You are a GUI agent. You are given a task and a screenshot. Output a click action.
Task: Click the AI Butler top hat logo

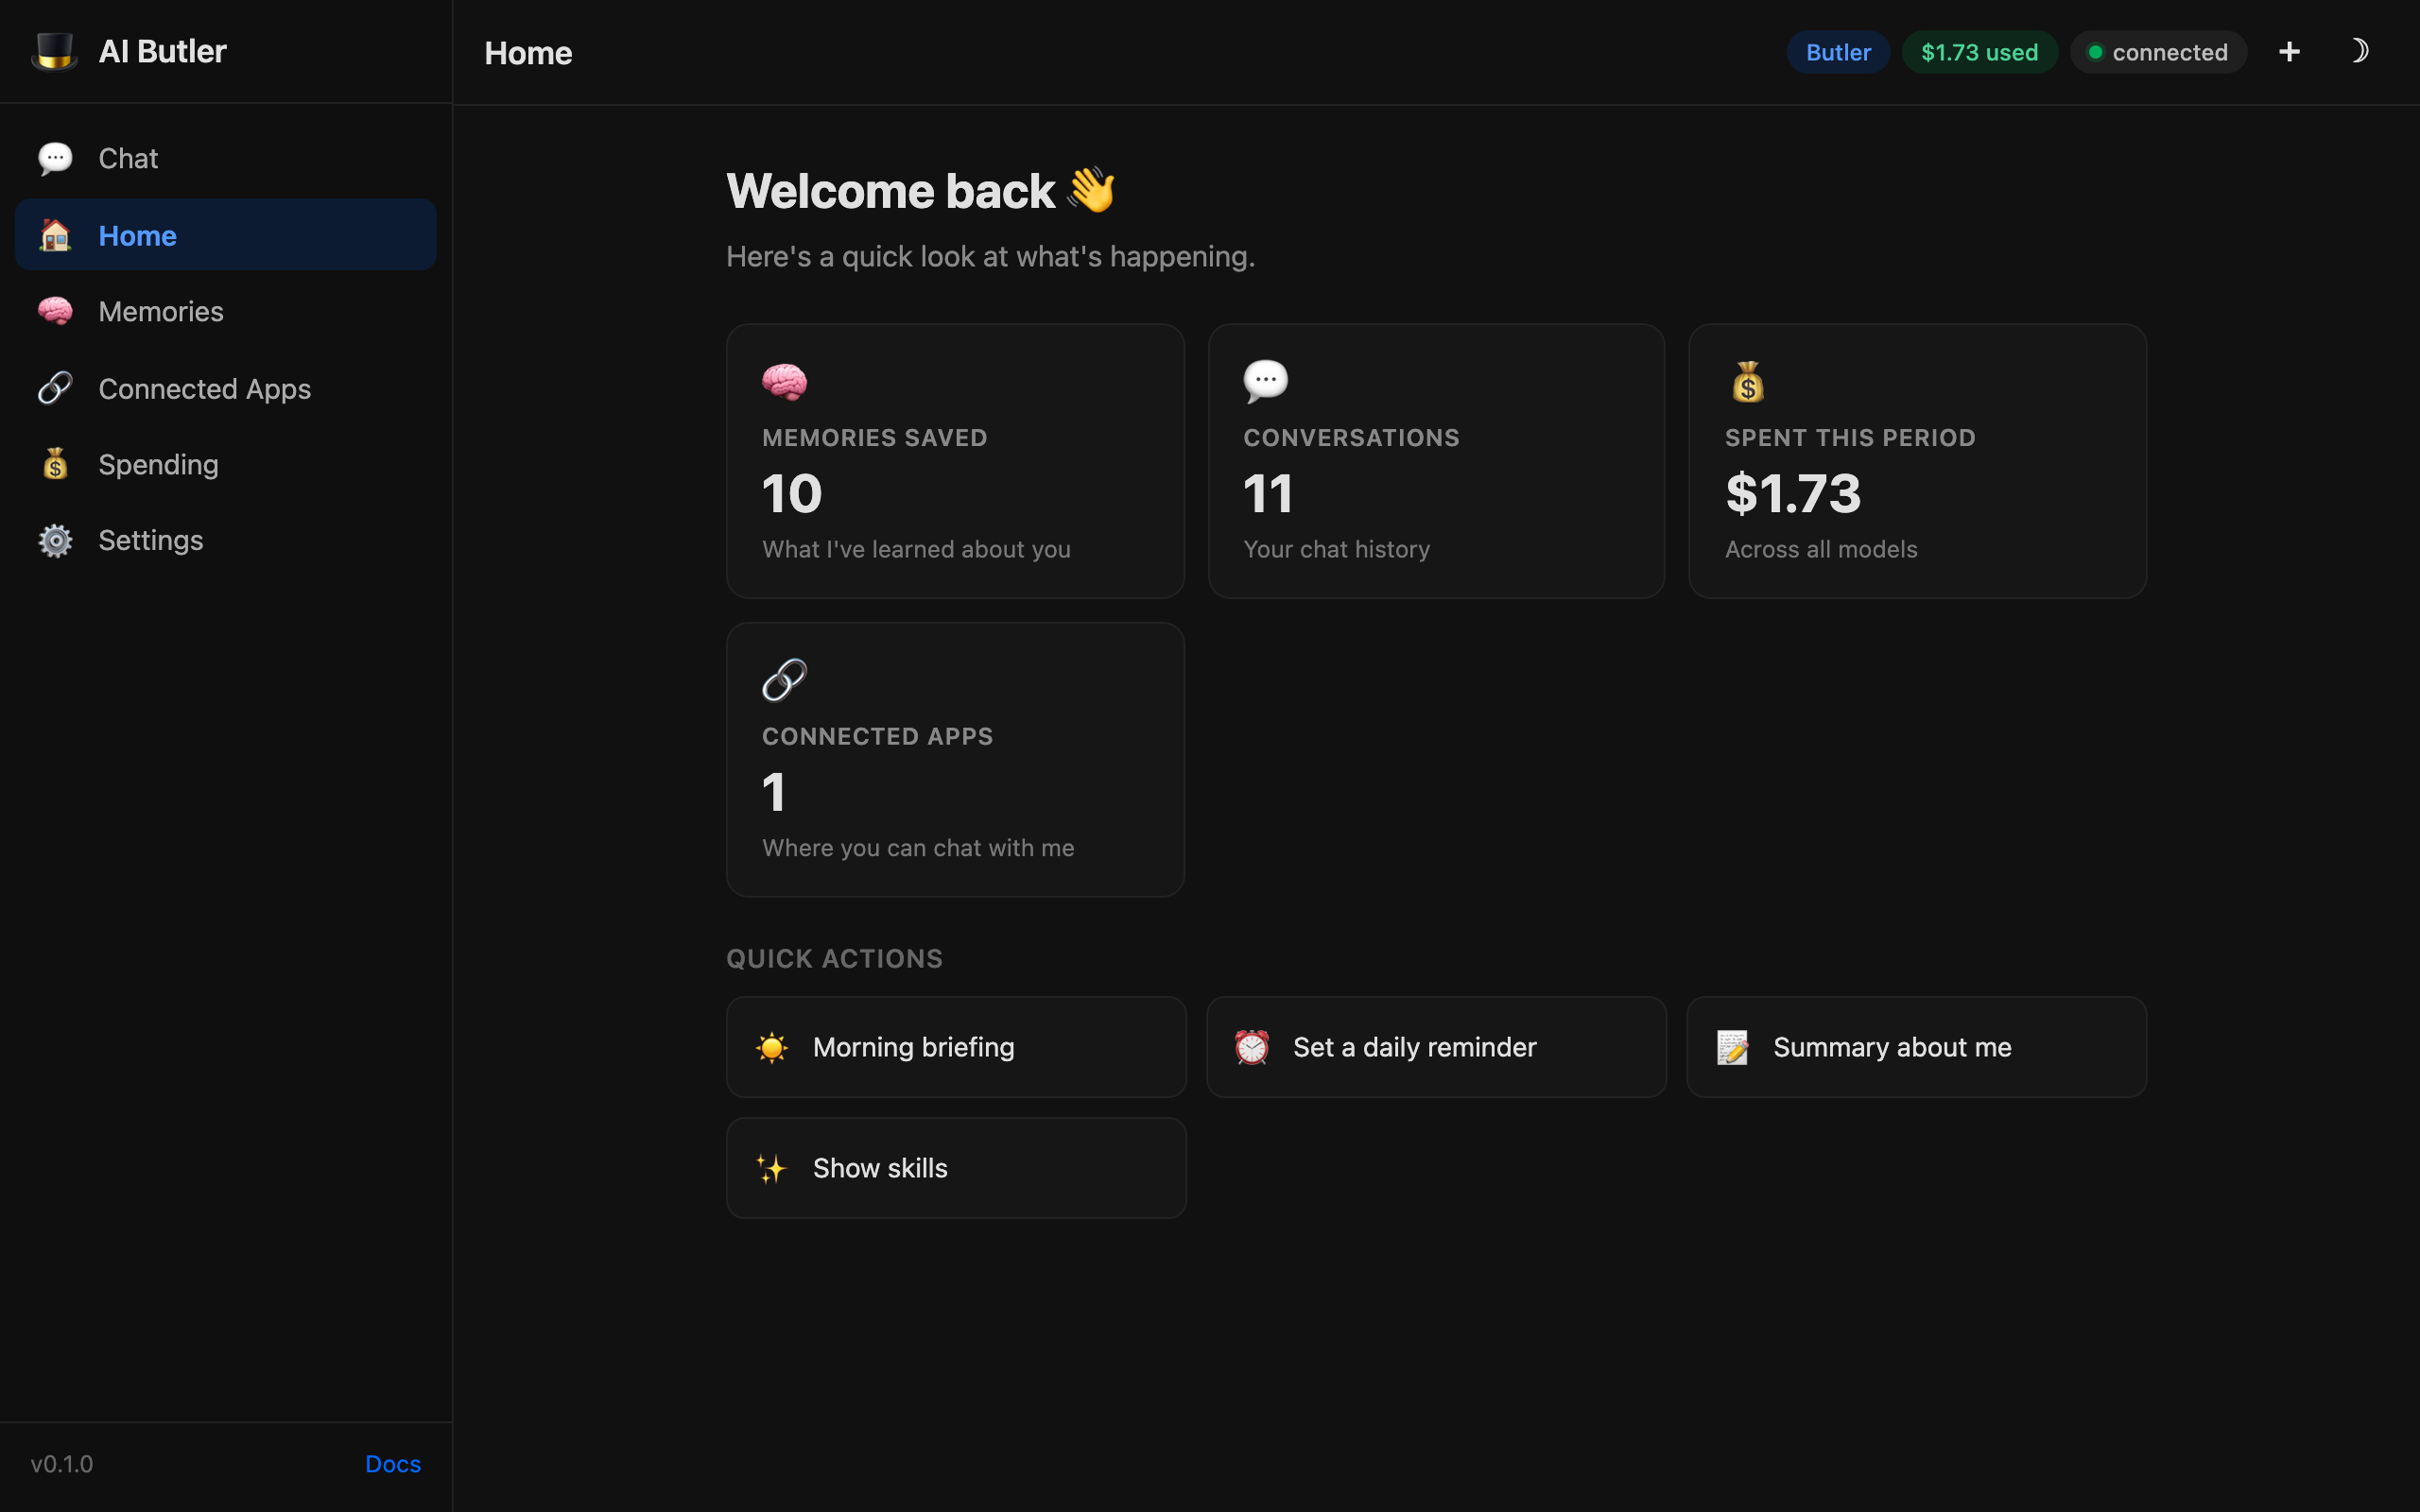(x=55, y=51)
